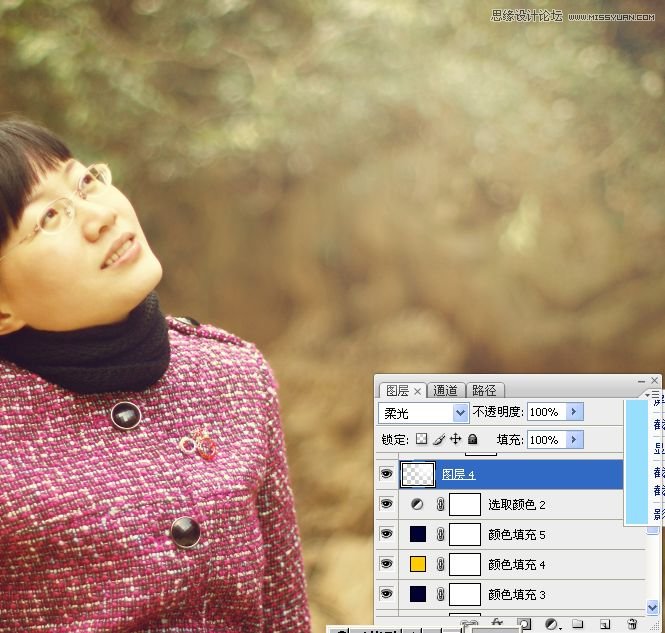Hide the 颜色填充 4 layer eye
Screen dimensions: 665x633
coord(386,564)
